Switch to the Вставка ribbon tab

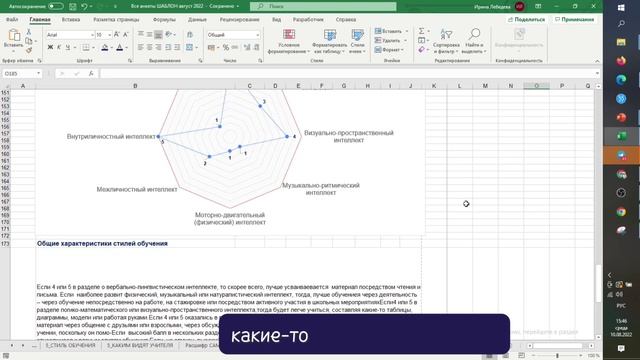click(71, 20)
